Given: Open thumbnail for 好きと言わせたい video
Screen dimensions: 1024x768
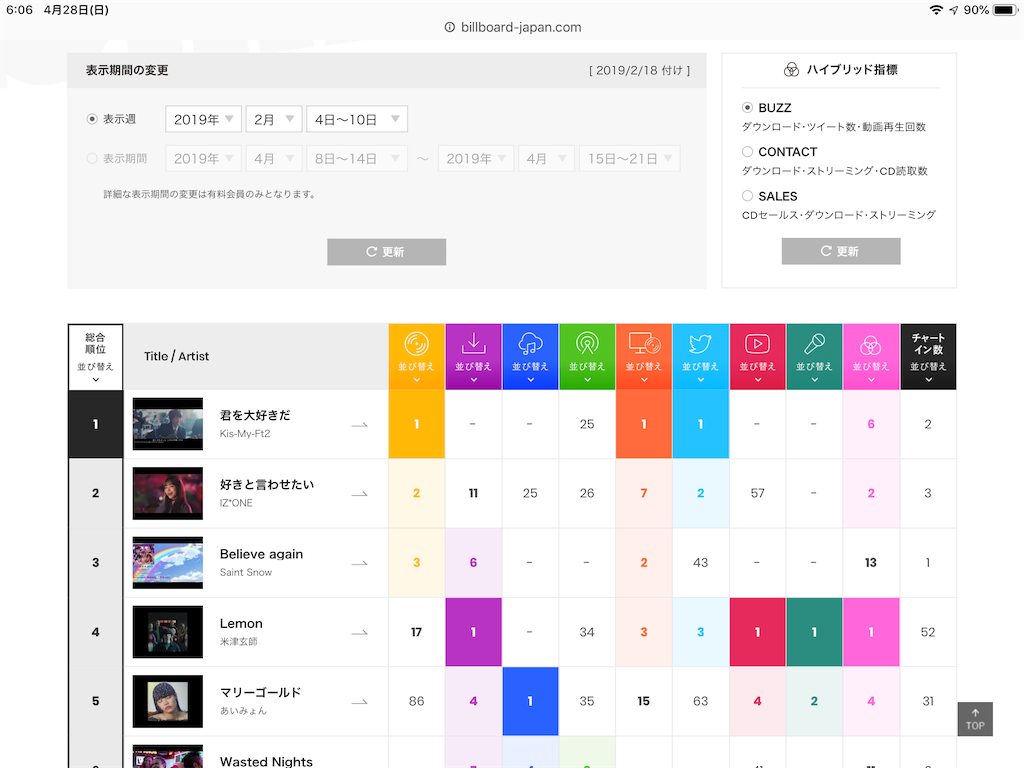Looking at the screenshot, I should click(x=168, y=494).
